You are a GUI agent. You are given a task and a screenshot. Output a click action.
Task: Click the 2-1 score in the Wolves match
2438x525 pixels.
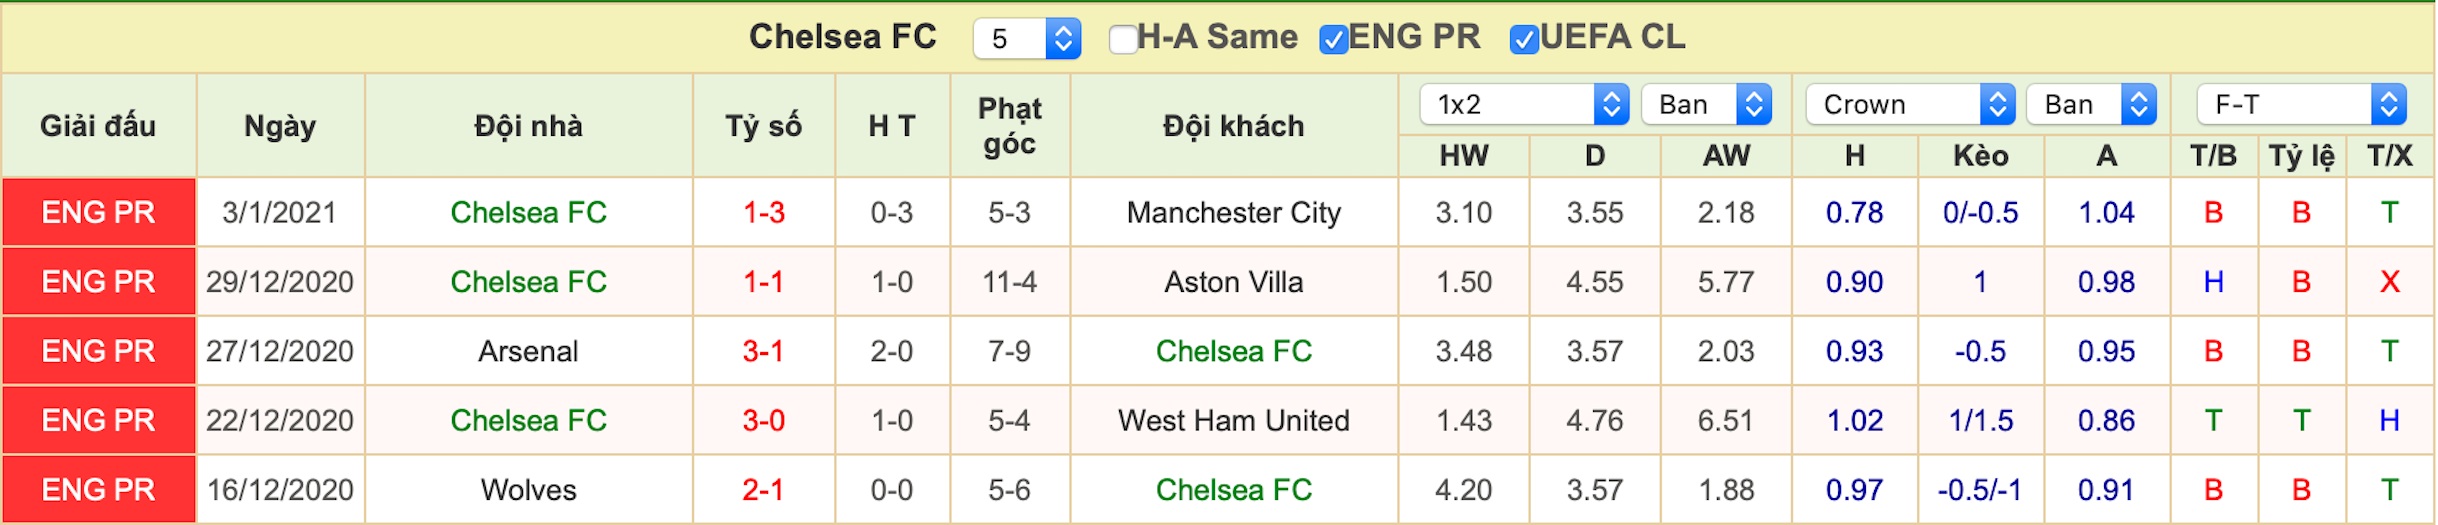pyautogui.click(x=764, y=490)
